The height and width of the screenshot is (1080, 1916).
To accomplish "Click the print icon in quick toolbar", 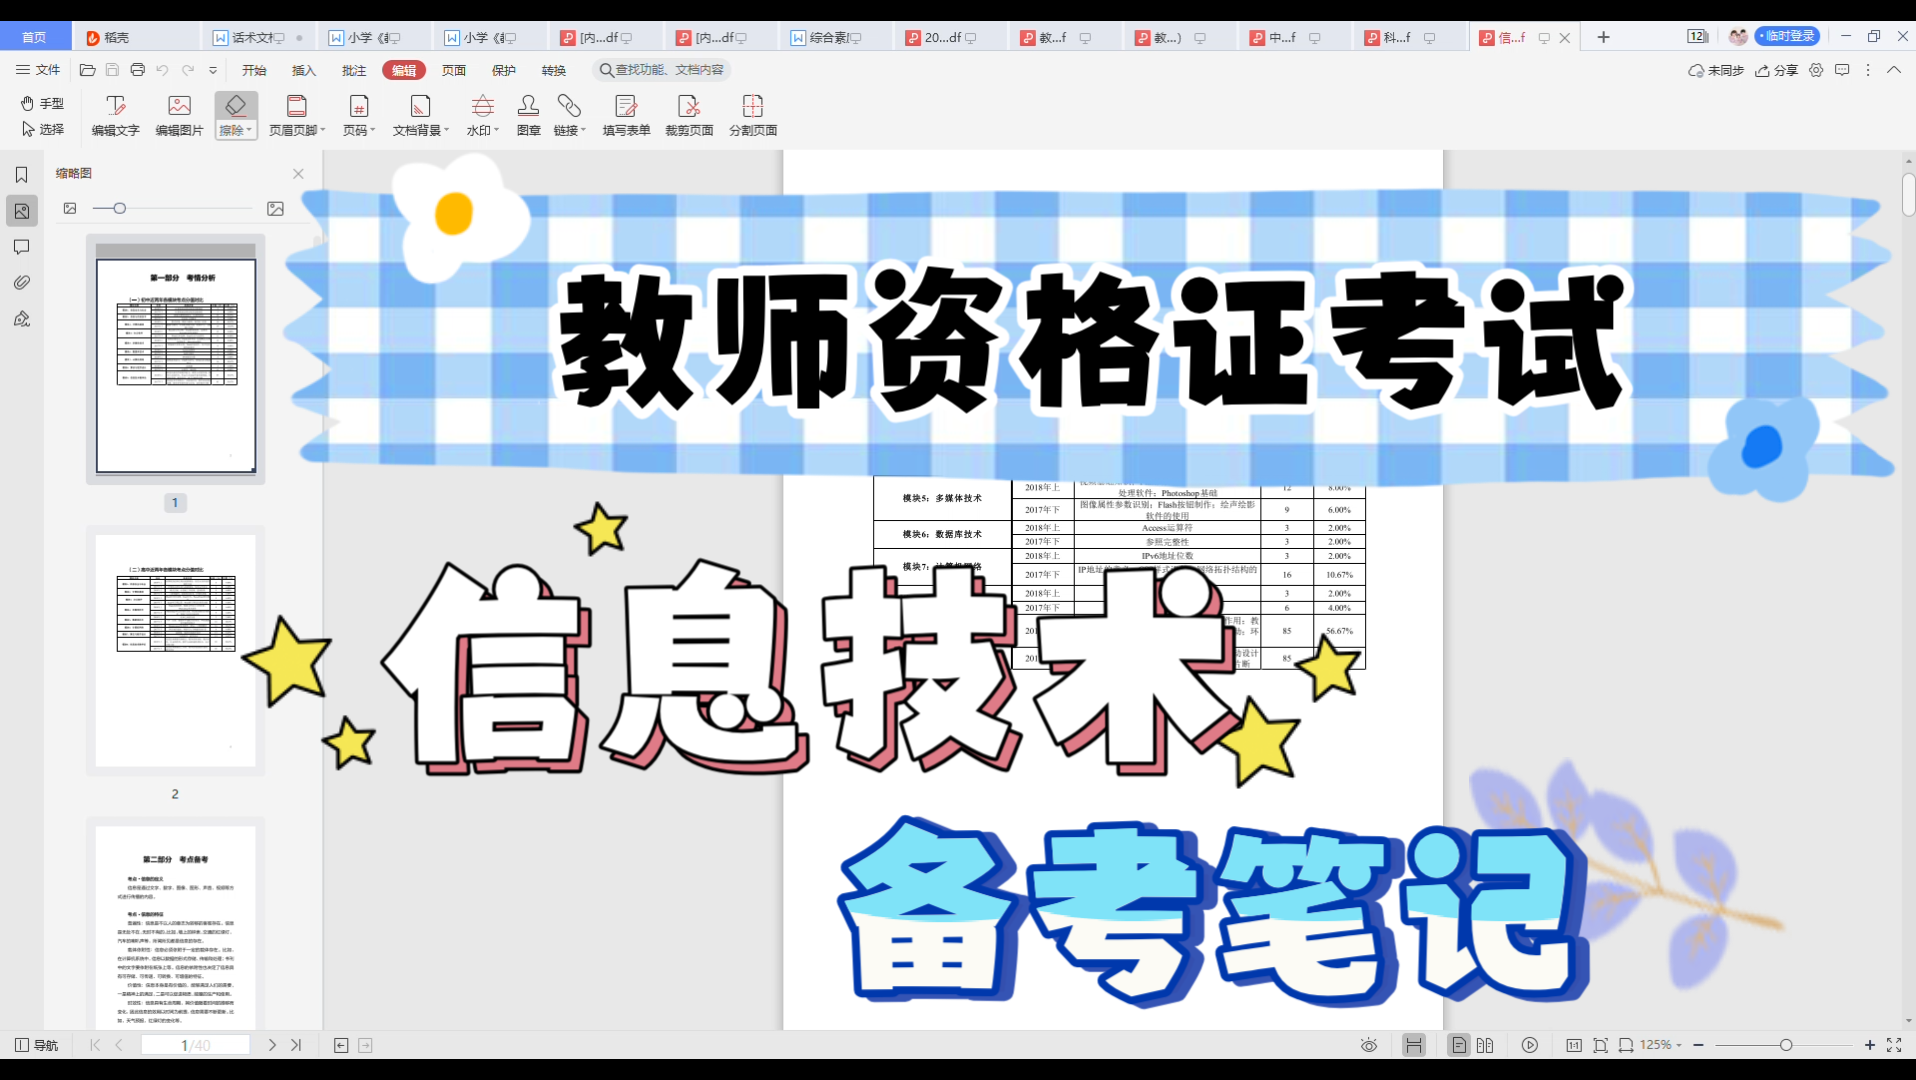I will point(137,70).
